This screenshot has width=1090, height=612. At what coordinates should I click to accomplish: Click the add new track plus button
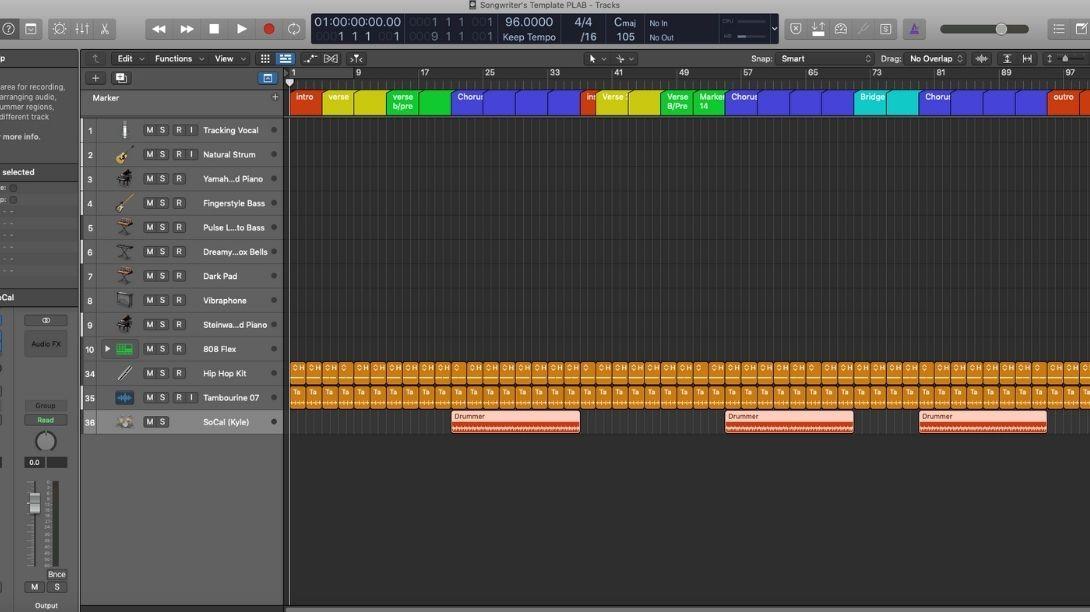95,78
